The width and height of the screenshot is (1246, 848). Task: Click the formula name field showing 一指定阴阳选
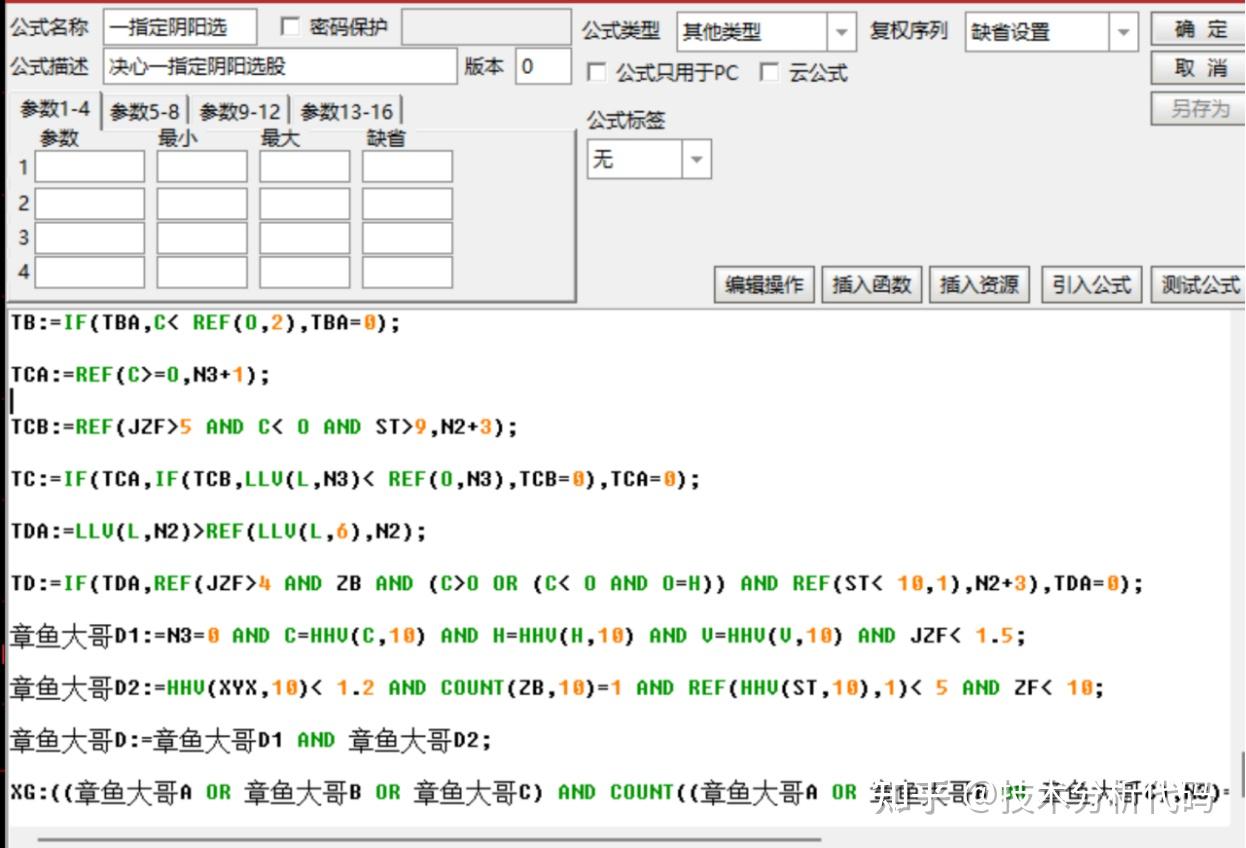(180, 26)
